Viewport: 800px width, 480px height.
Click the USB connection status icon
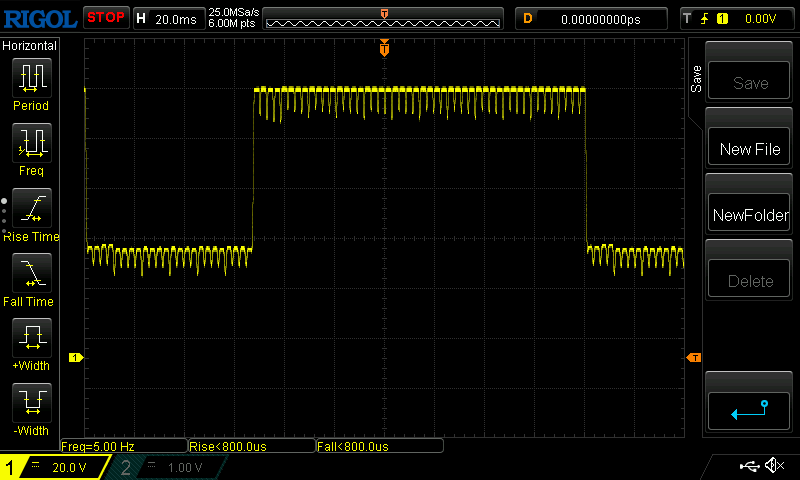click(750, 466)
